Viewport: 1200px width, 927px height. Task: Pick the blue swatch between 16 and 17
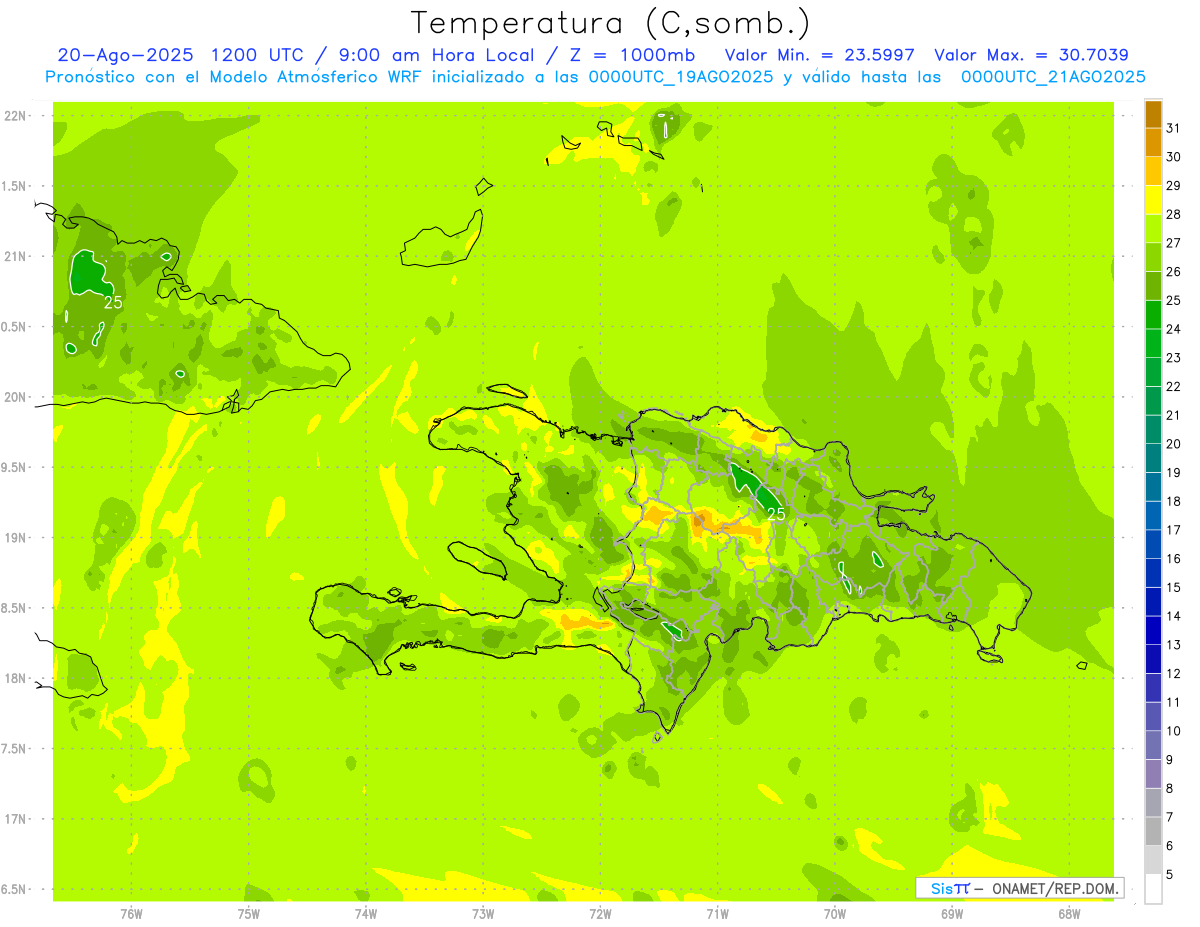tap(1153, 544)
